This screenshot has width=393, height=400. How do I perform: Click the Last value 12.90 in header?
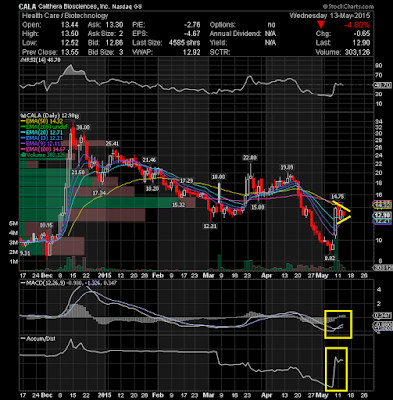click(361, 43)
